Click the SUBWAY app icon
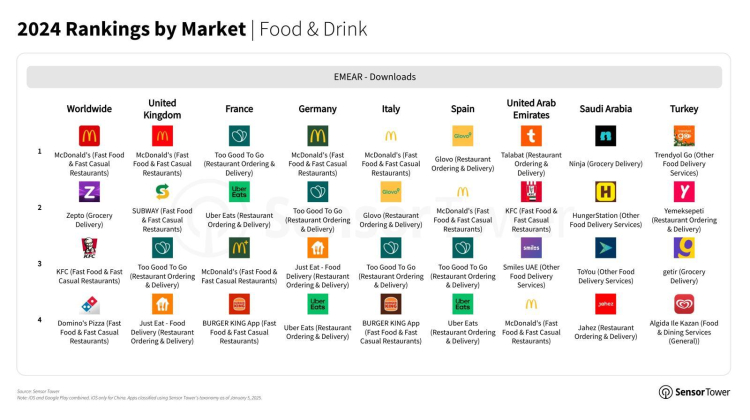This screenshot has height=420, width=750. [x=162, y=192]
